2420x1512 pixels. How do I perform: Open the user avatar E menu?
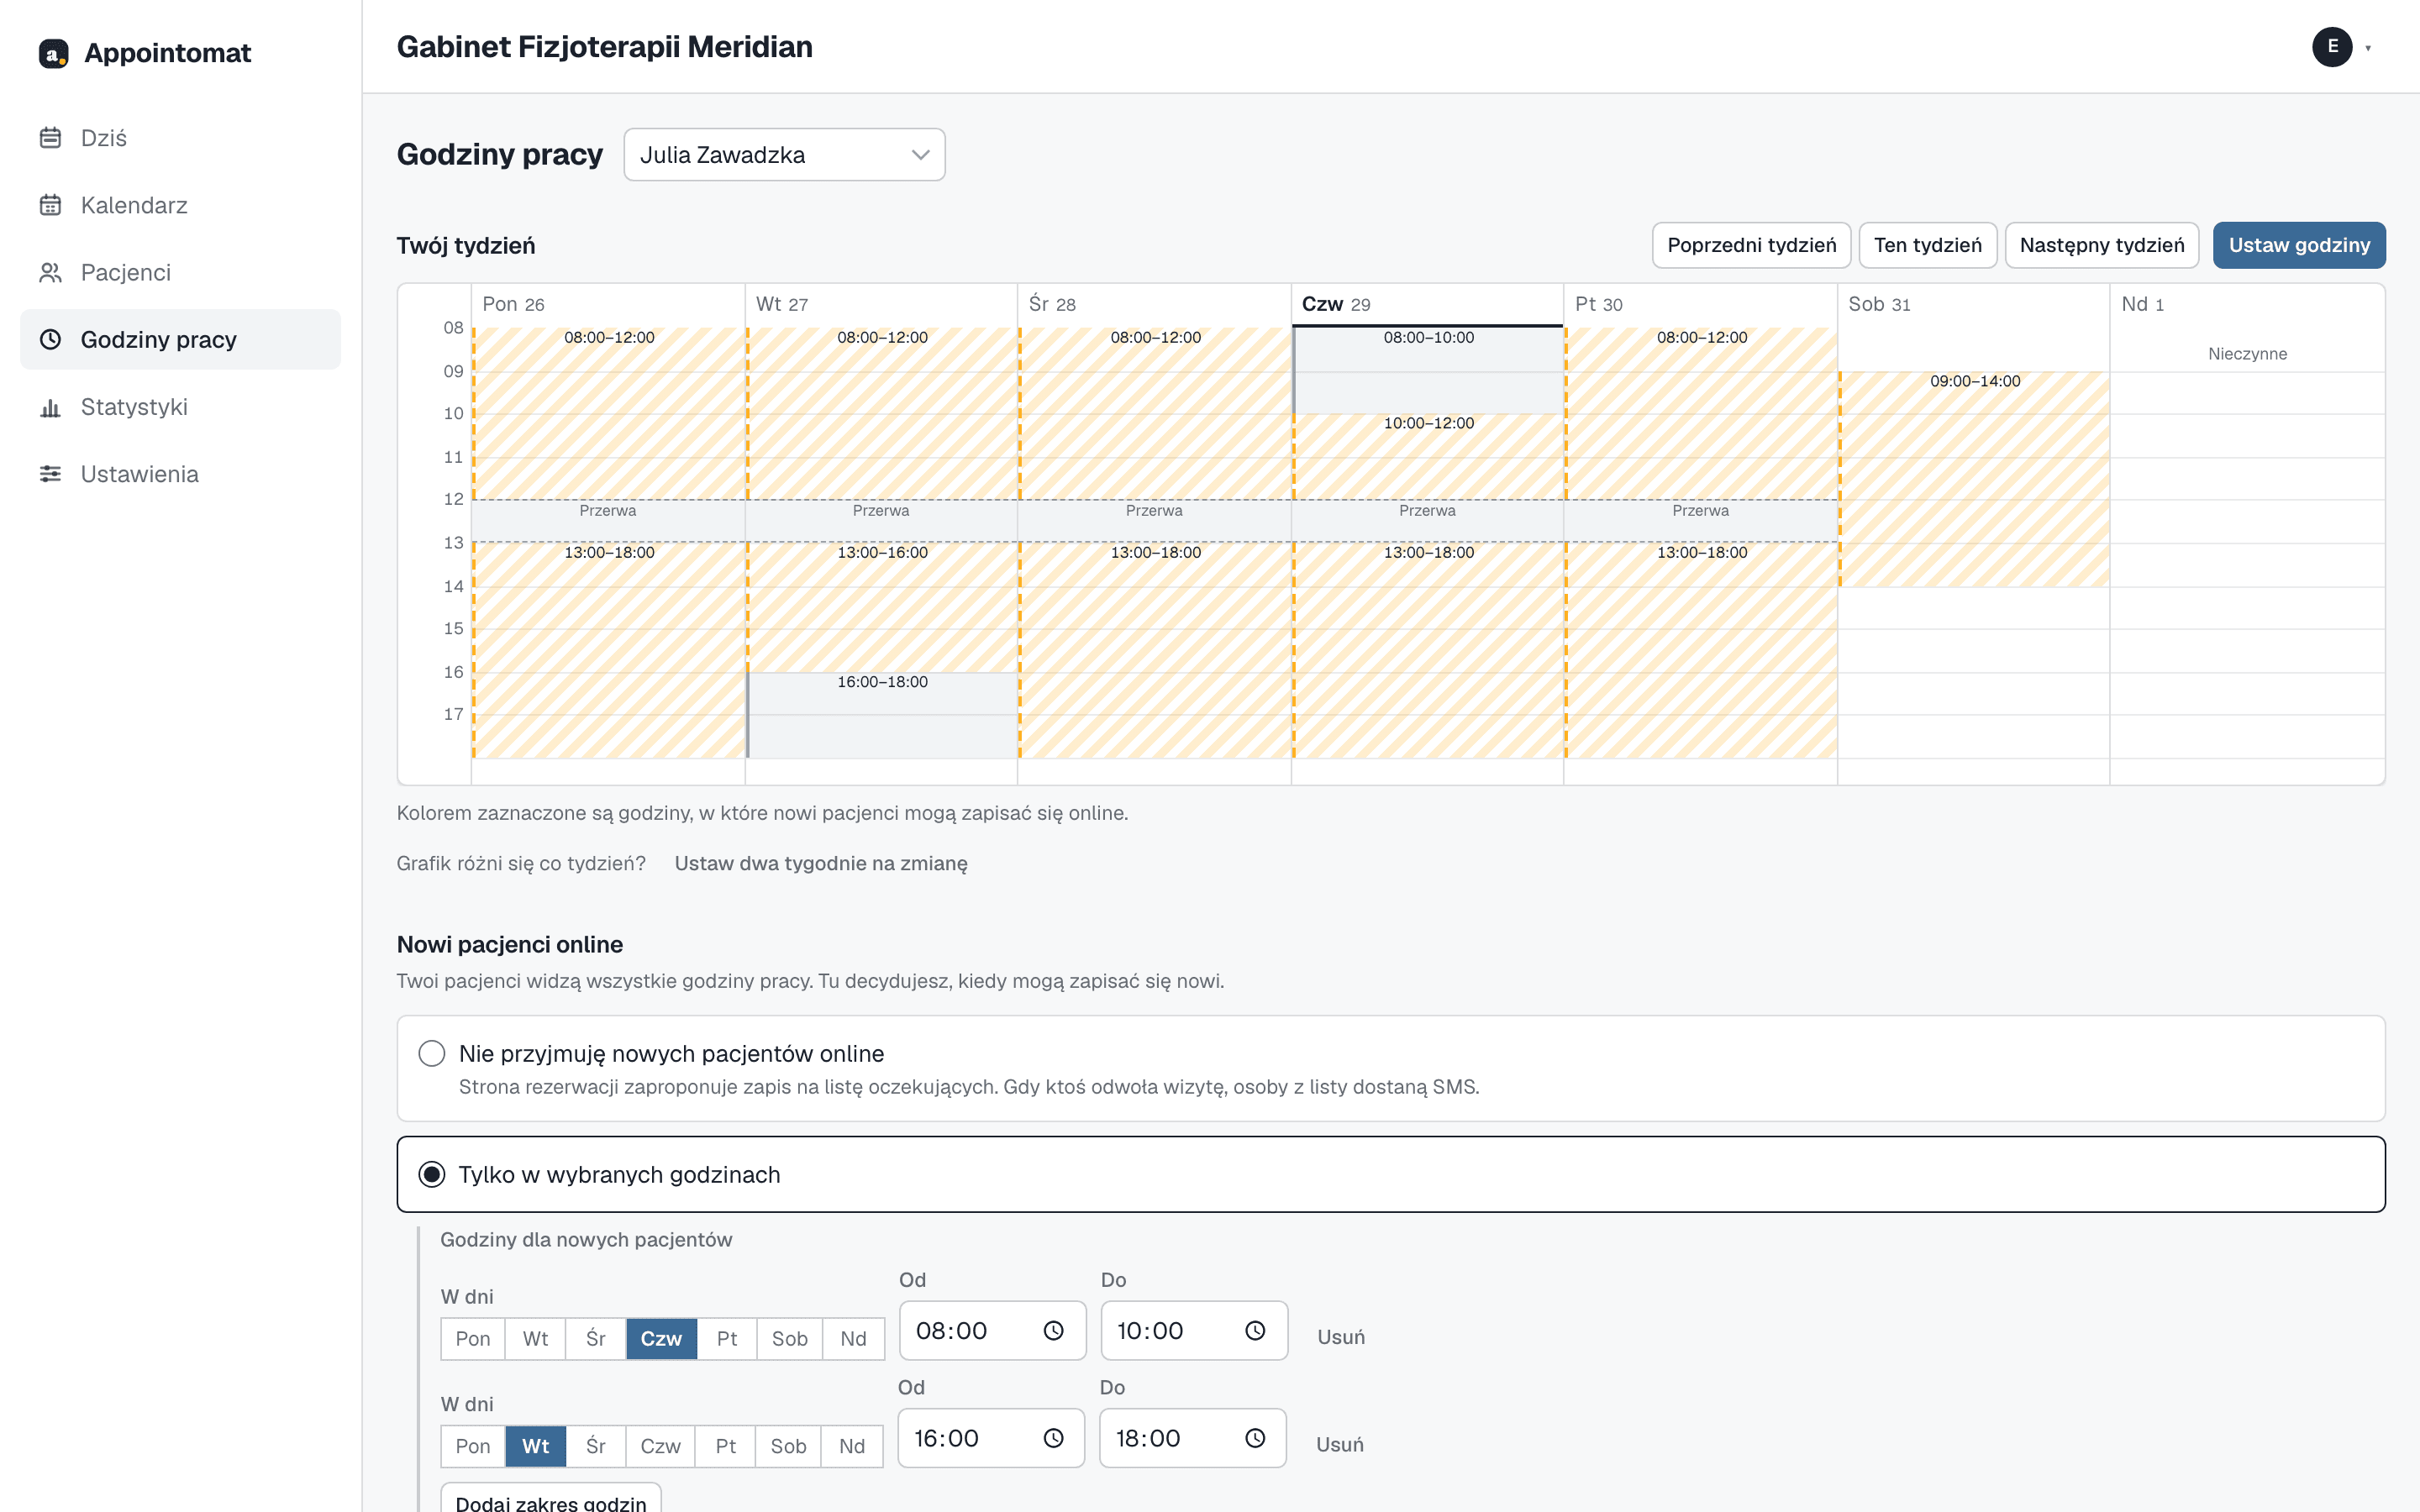2332,47
